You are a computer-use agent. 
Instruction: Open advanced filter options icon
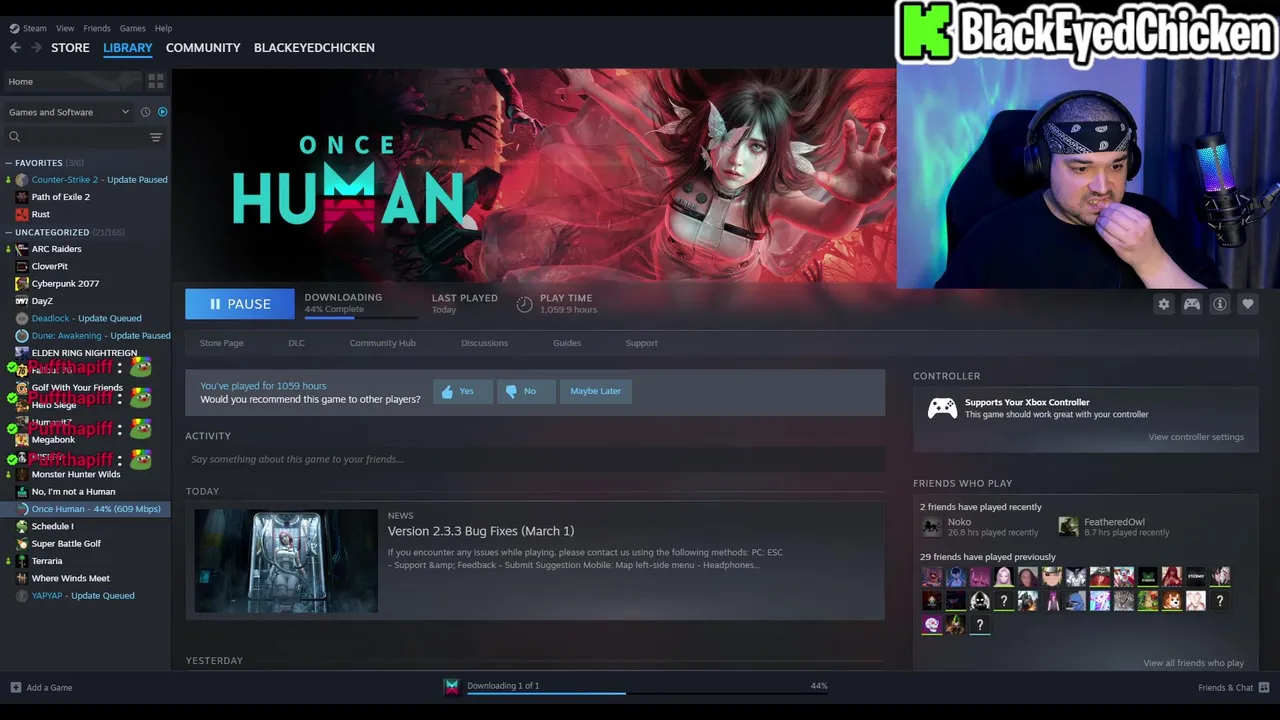point(156,137)
